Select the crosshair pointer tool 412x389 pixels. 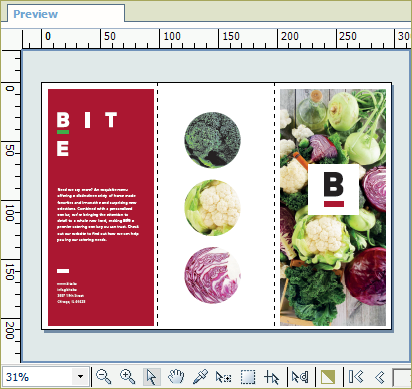pyautogui.click(x=271, y=377)
